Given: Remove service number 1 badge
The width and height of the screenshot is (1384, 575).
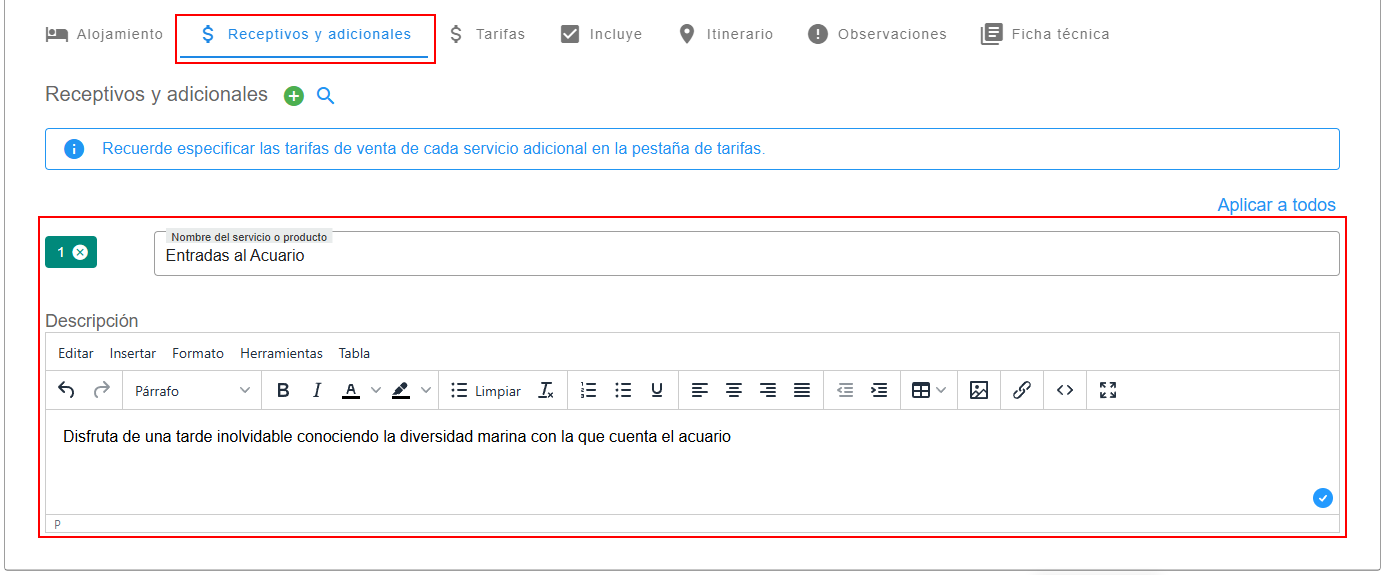Looking at the screenshot, I should [80, 252].
